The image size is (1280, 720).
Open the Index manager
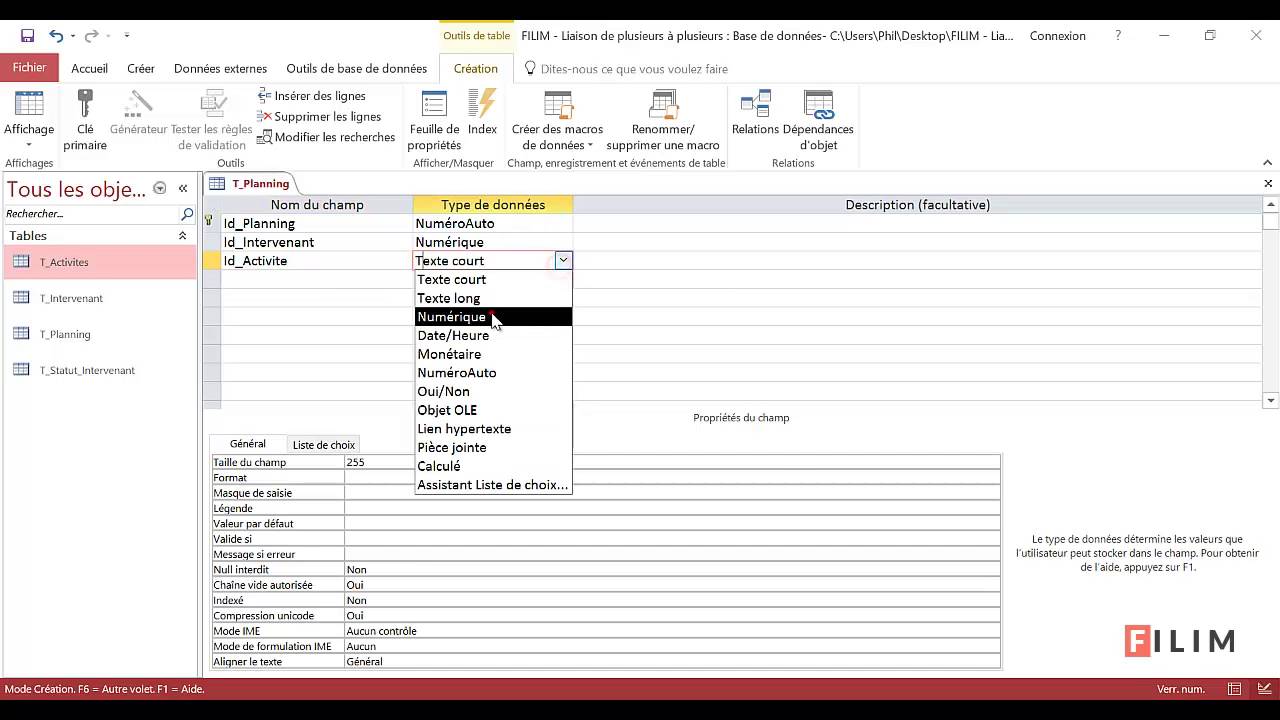[x=482, y=113]
